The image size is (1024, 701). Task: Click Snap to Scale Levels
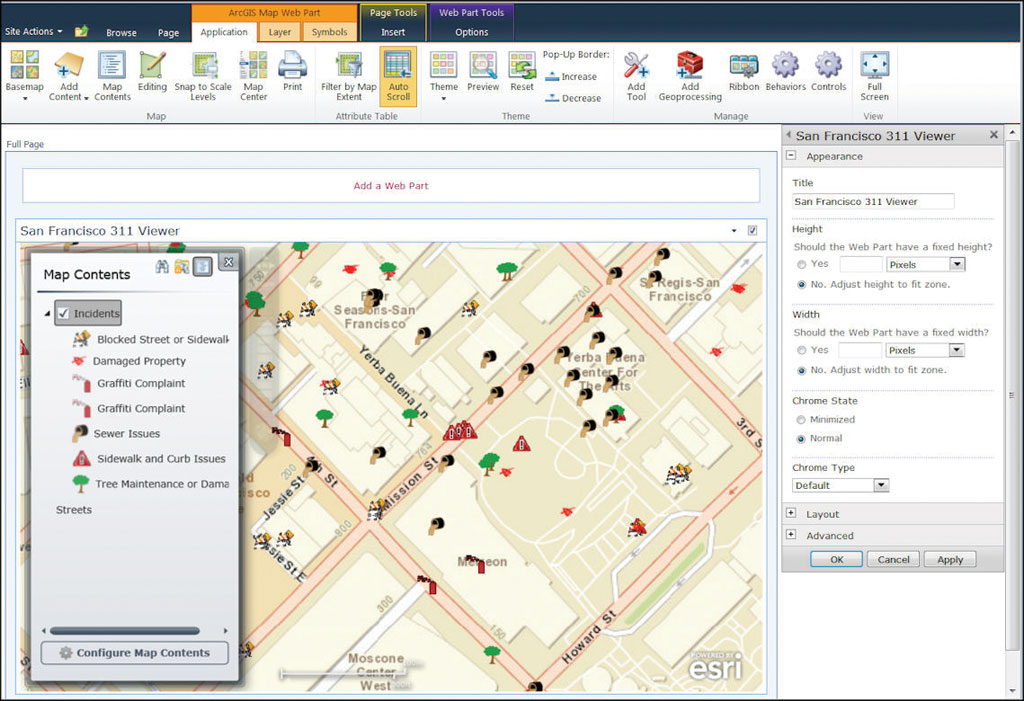tap(203, 74)
